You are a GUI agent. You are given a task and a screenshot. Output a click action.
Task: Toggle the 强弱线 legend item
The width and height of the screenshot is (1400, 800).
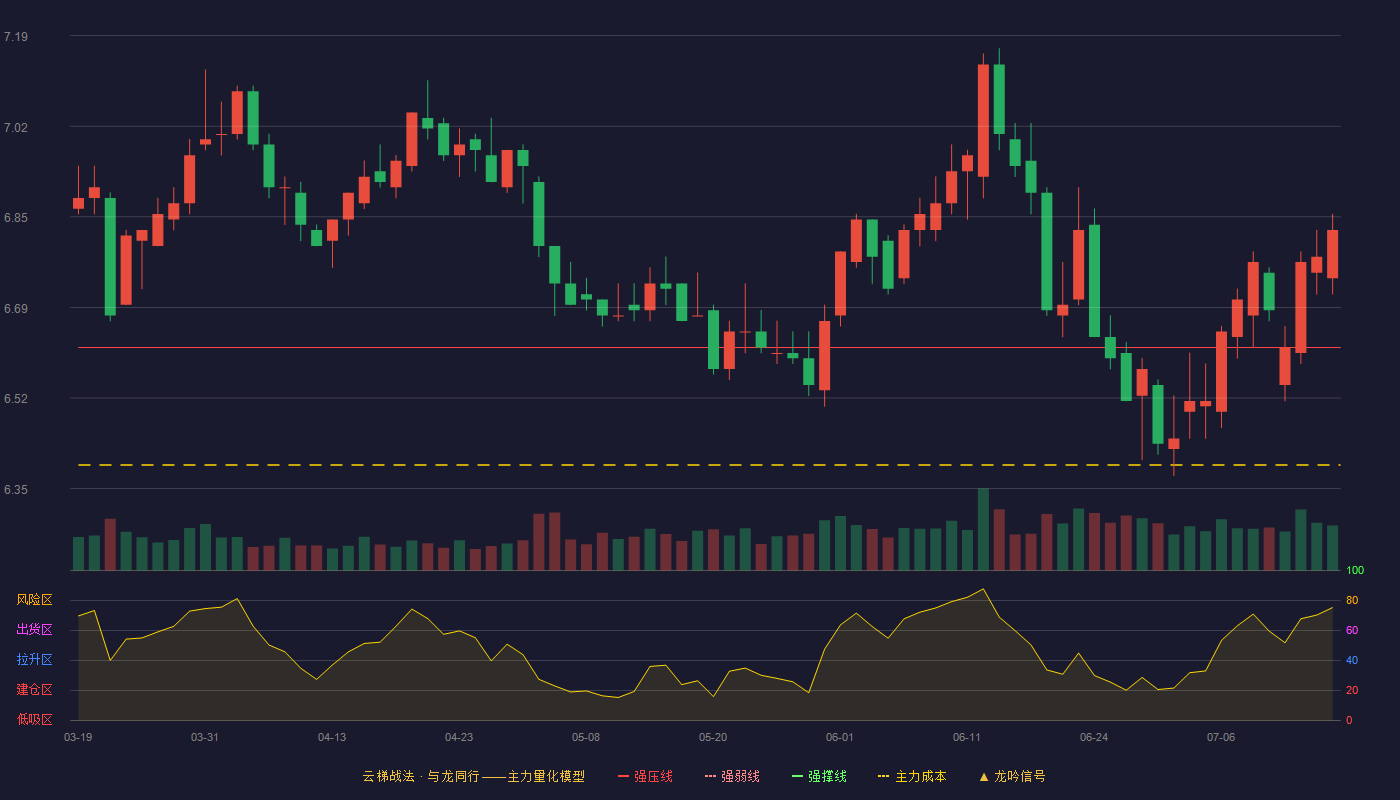click(x=732, y=776)
